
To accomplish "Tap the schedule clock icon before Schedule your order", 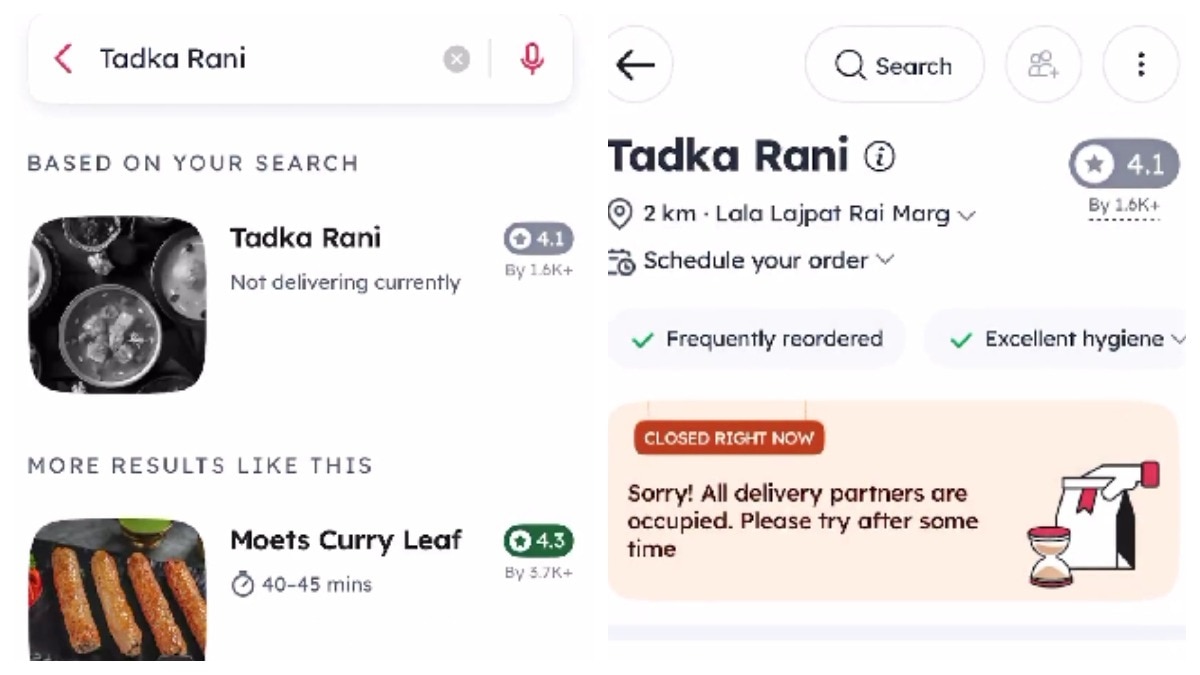I will (623, 260).
